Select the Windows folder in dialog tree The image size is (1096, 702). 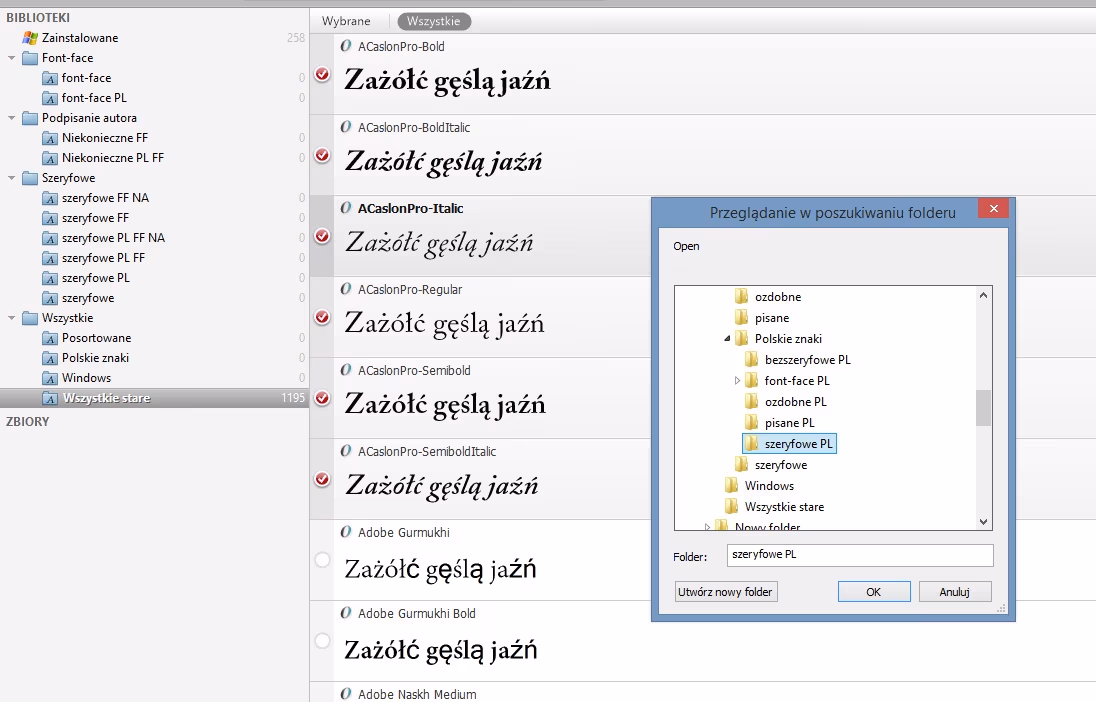pos(769,485)
